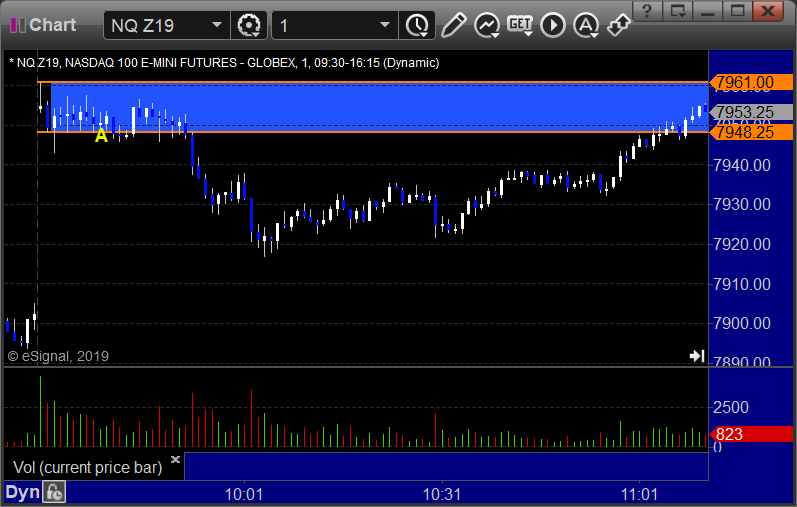
Task: Click the Vol (current price bar) label
Action: point(87,467)
